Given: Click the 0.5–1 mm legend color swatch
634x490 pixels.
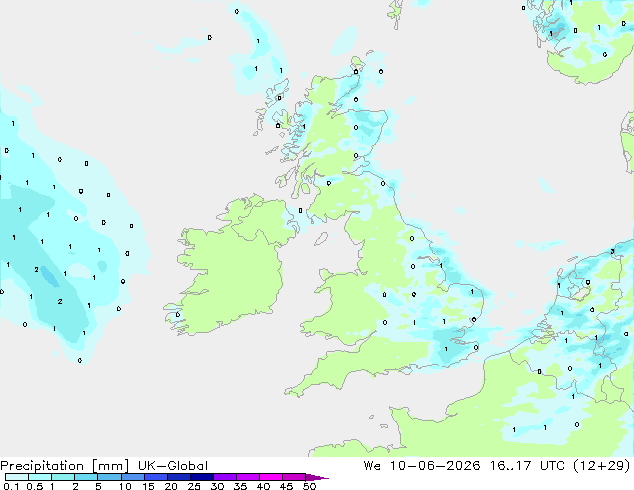Looking at the screenshot, I should pyautogui.click(x=40, y=477).
